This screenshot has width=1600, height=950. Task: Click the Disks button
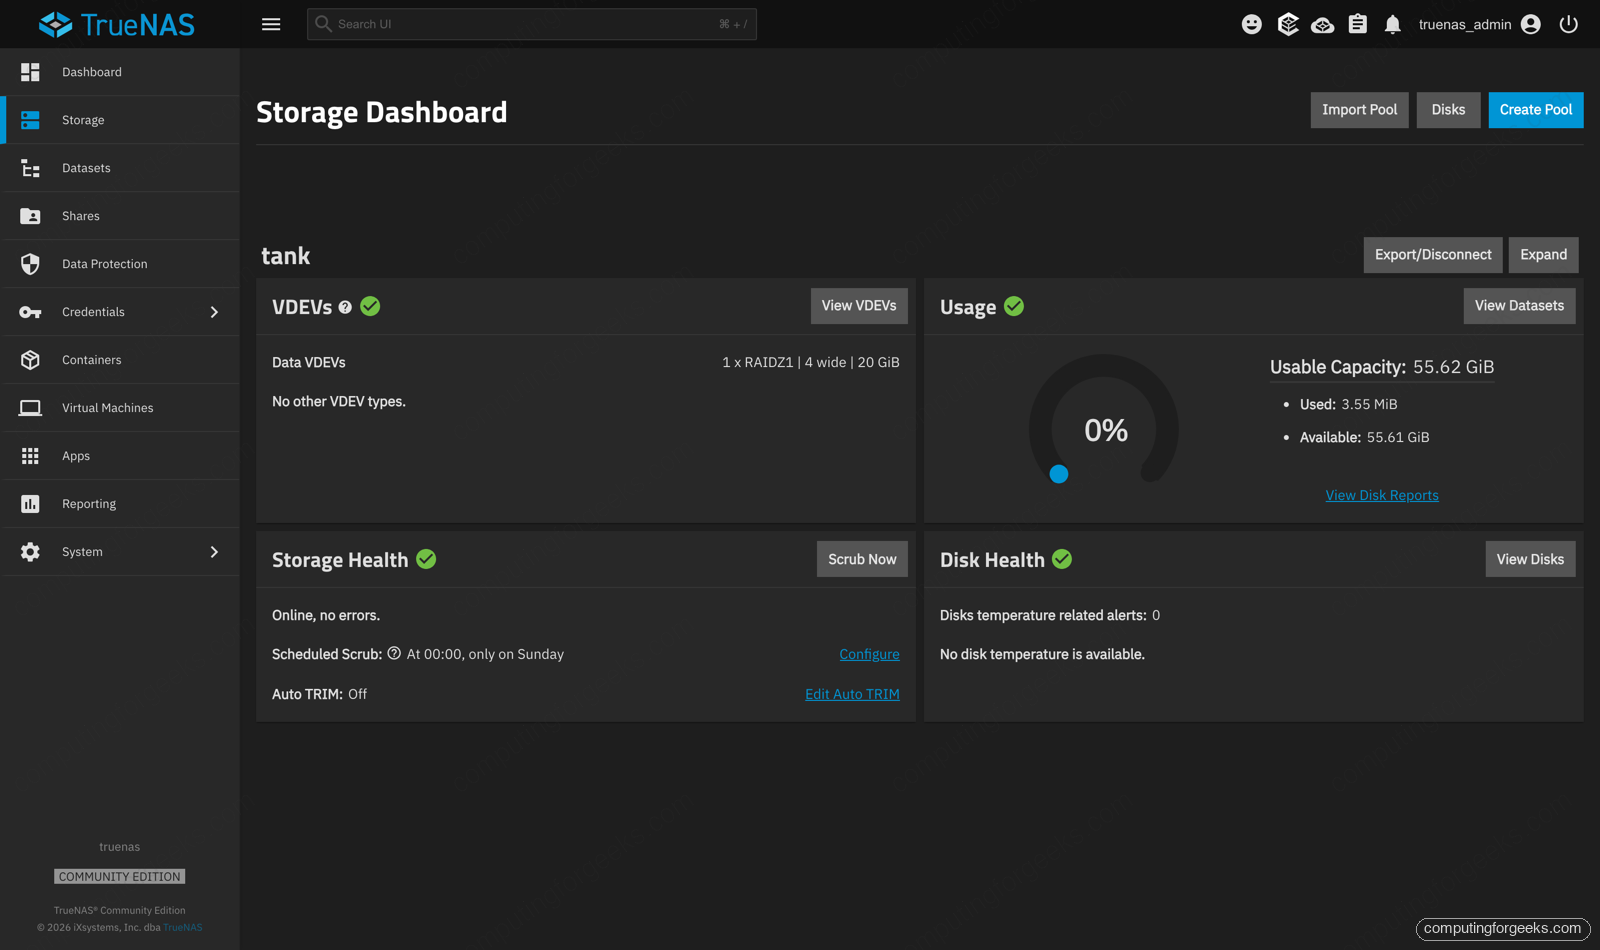tap(1448, 110)
